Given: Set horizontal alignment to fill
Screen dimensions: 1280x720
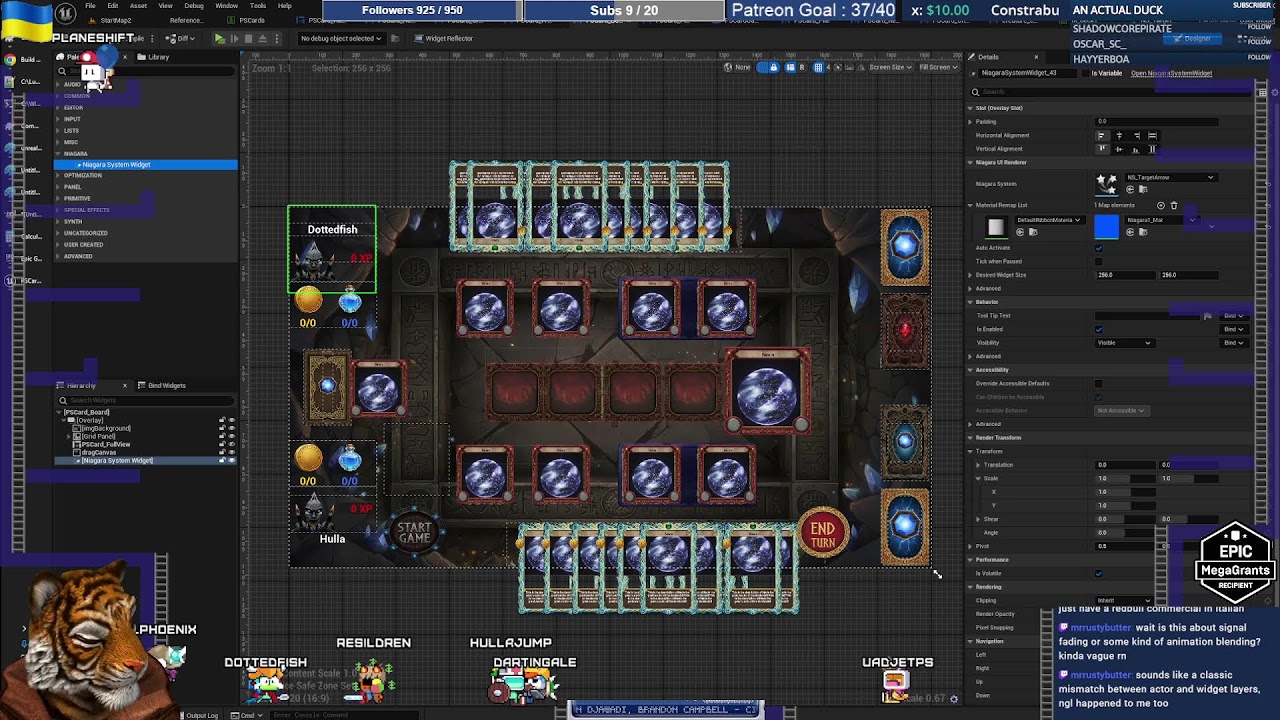Looking at the screenshot, I should point(1152,135).
